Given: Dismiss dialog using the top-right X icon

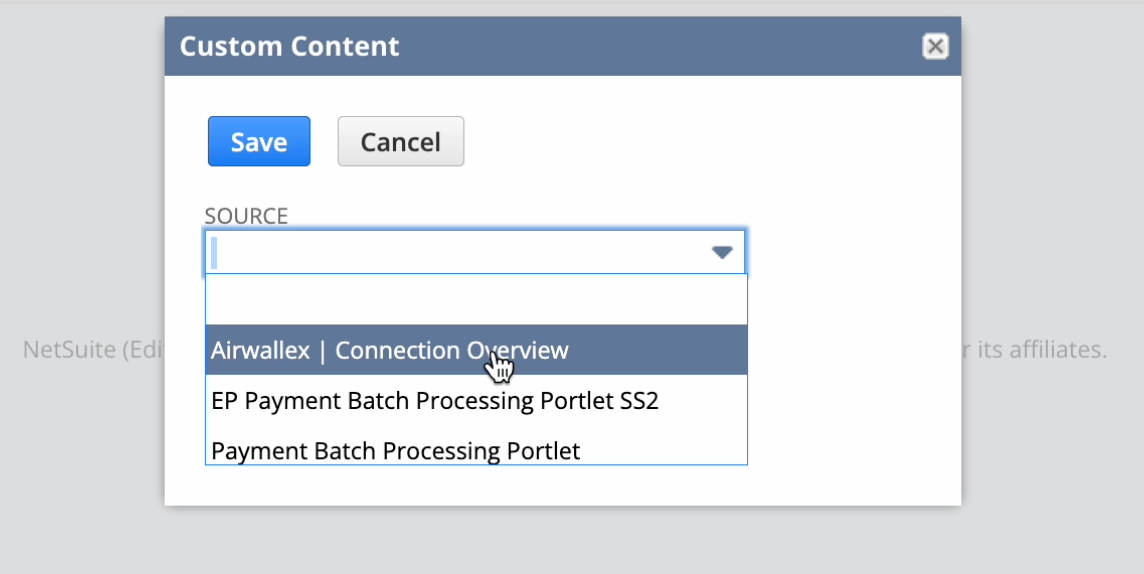Looking at the screenshot, I should [934, 46].
